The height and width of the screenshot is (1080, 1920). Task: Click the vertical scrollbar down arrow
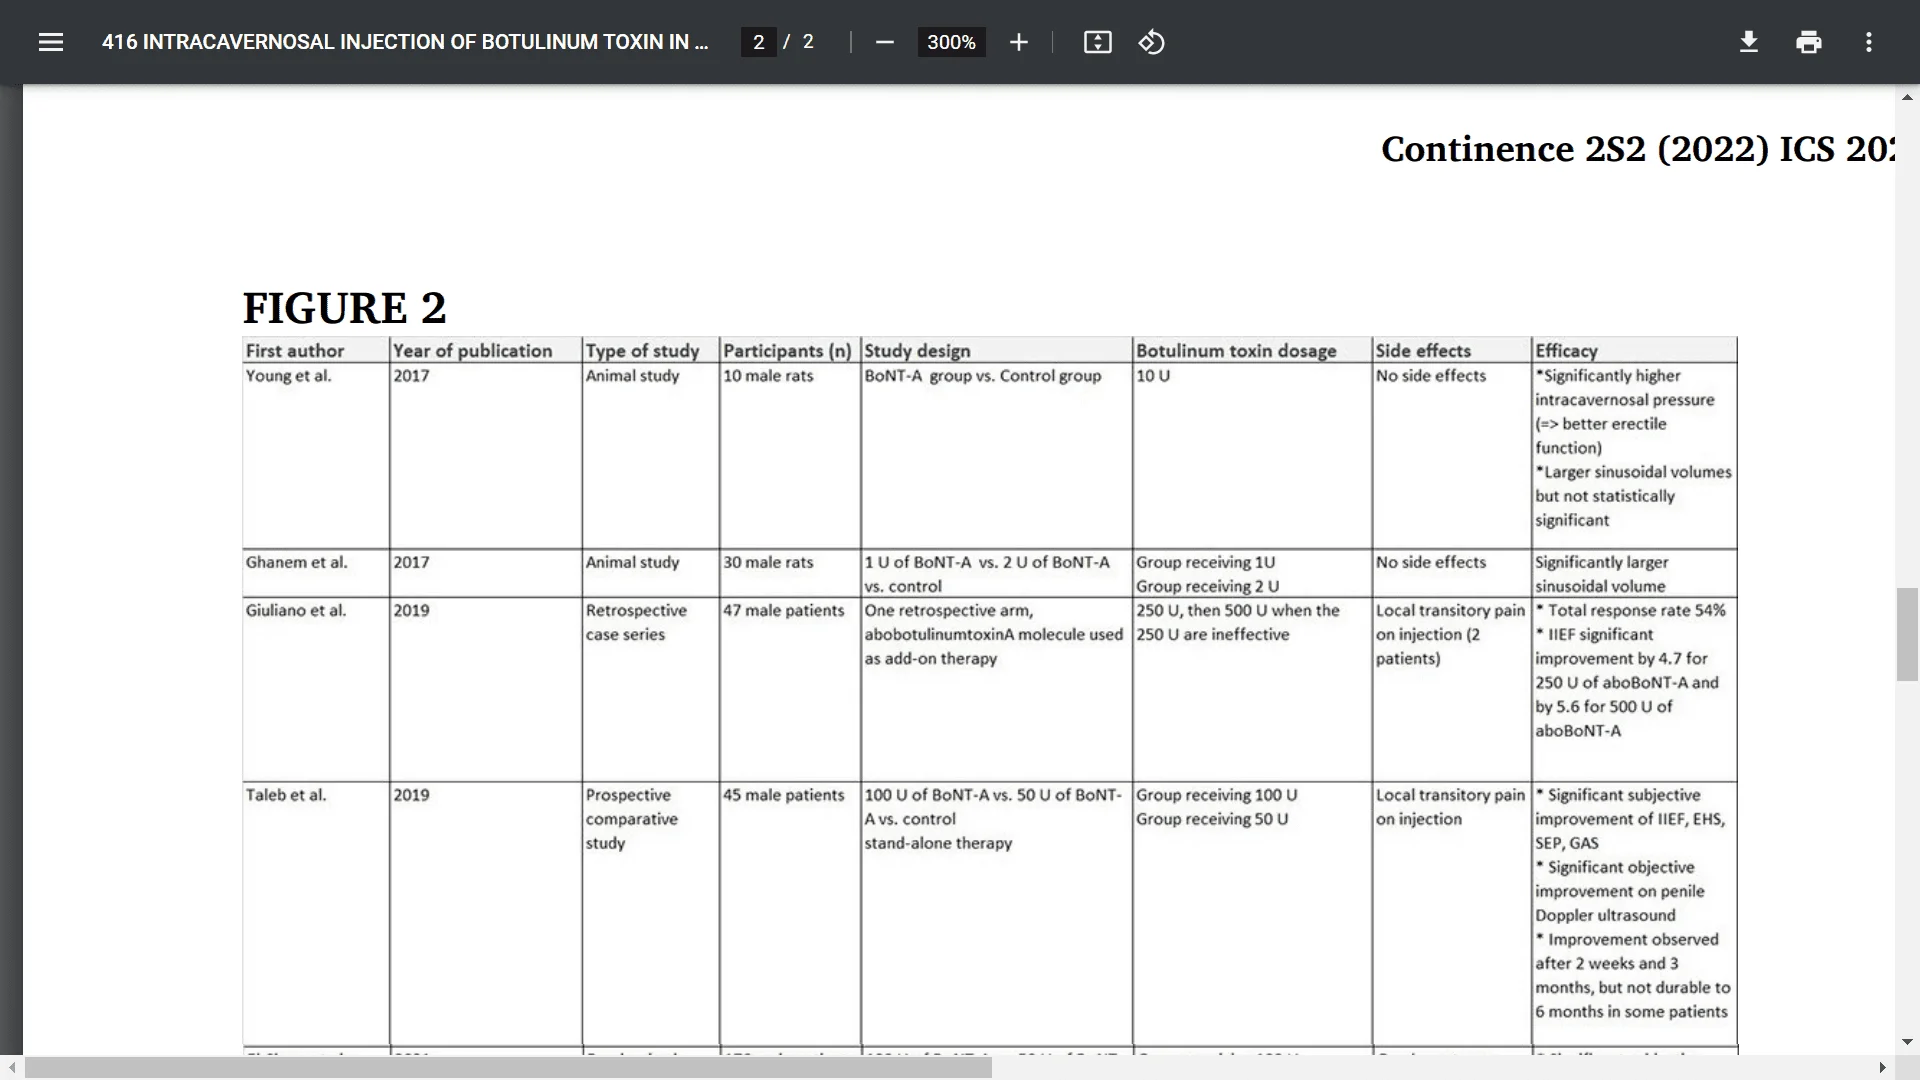coord(1907,1043)
